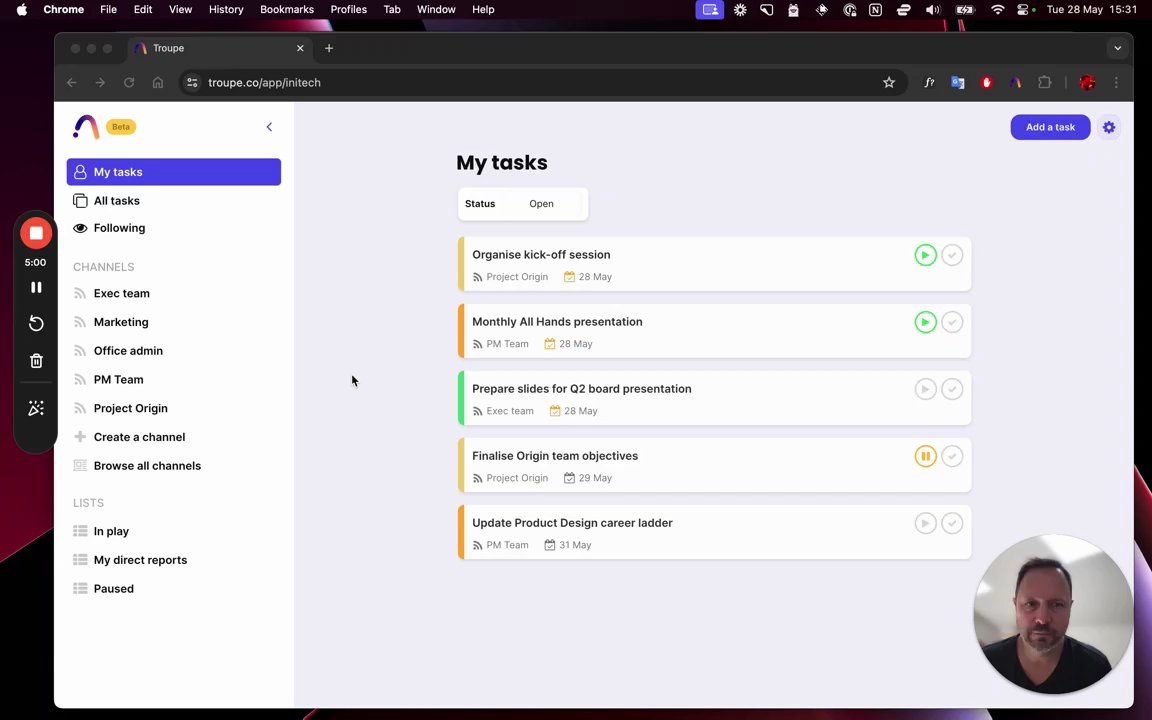The width and height of the screenshot is (1152, 720).
Task: Open site info icon in address bar
Action: [x=192, y=82]
